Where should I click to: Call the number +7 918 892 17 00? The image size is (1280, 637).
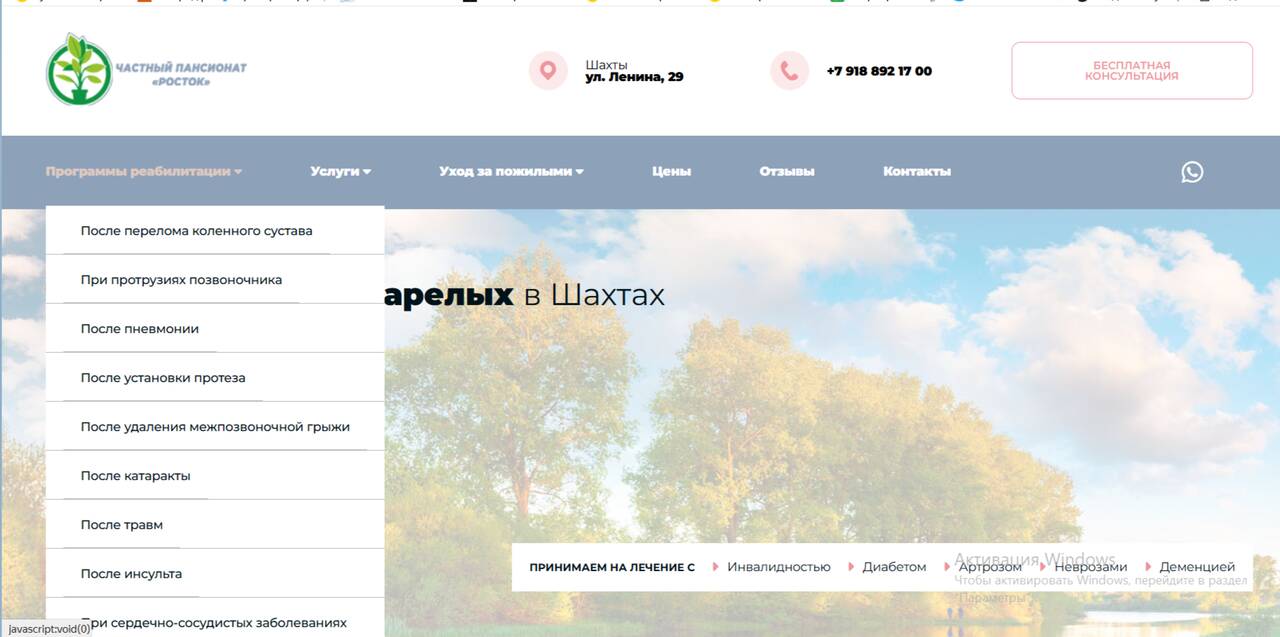878,71
